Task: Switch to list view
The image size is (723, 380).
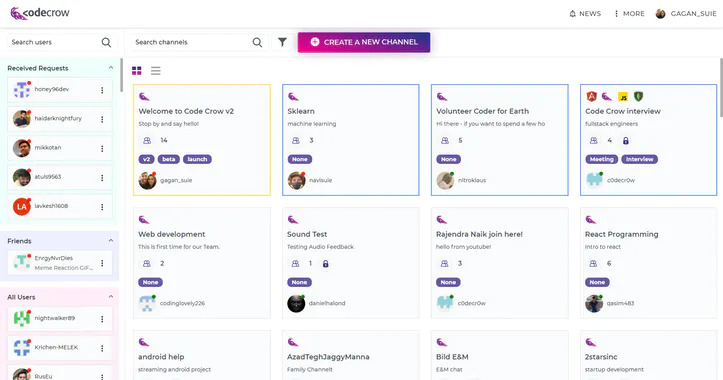Action: pos(156,71)
